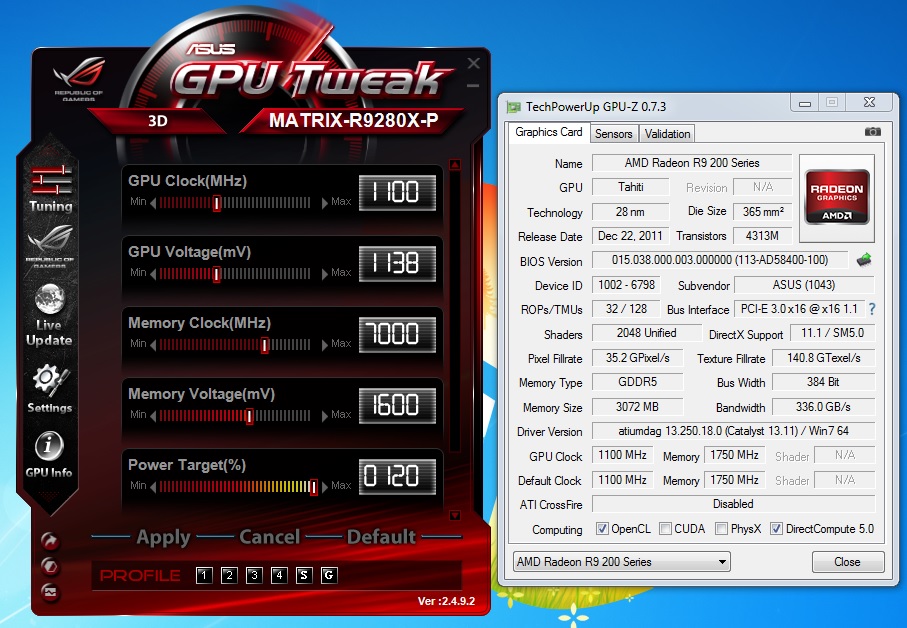
Task: Take a GPU-Z screenshot with camera icon
Action: pos(872,132)
